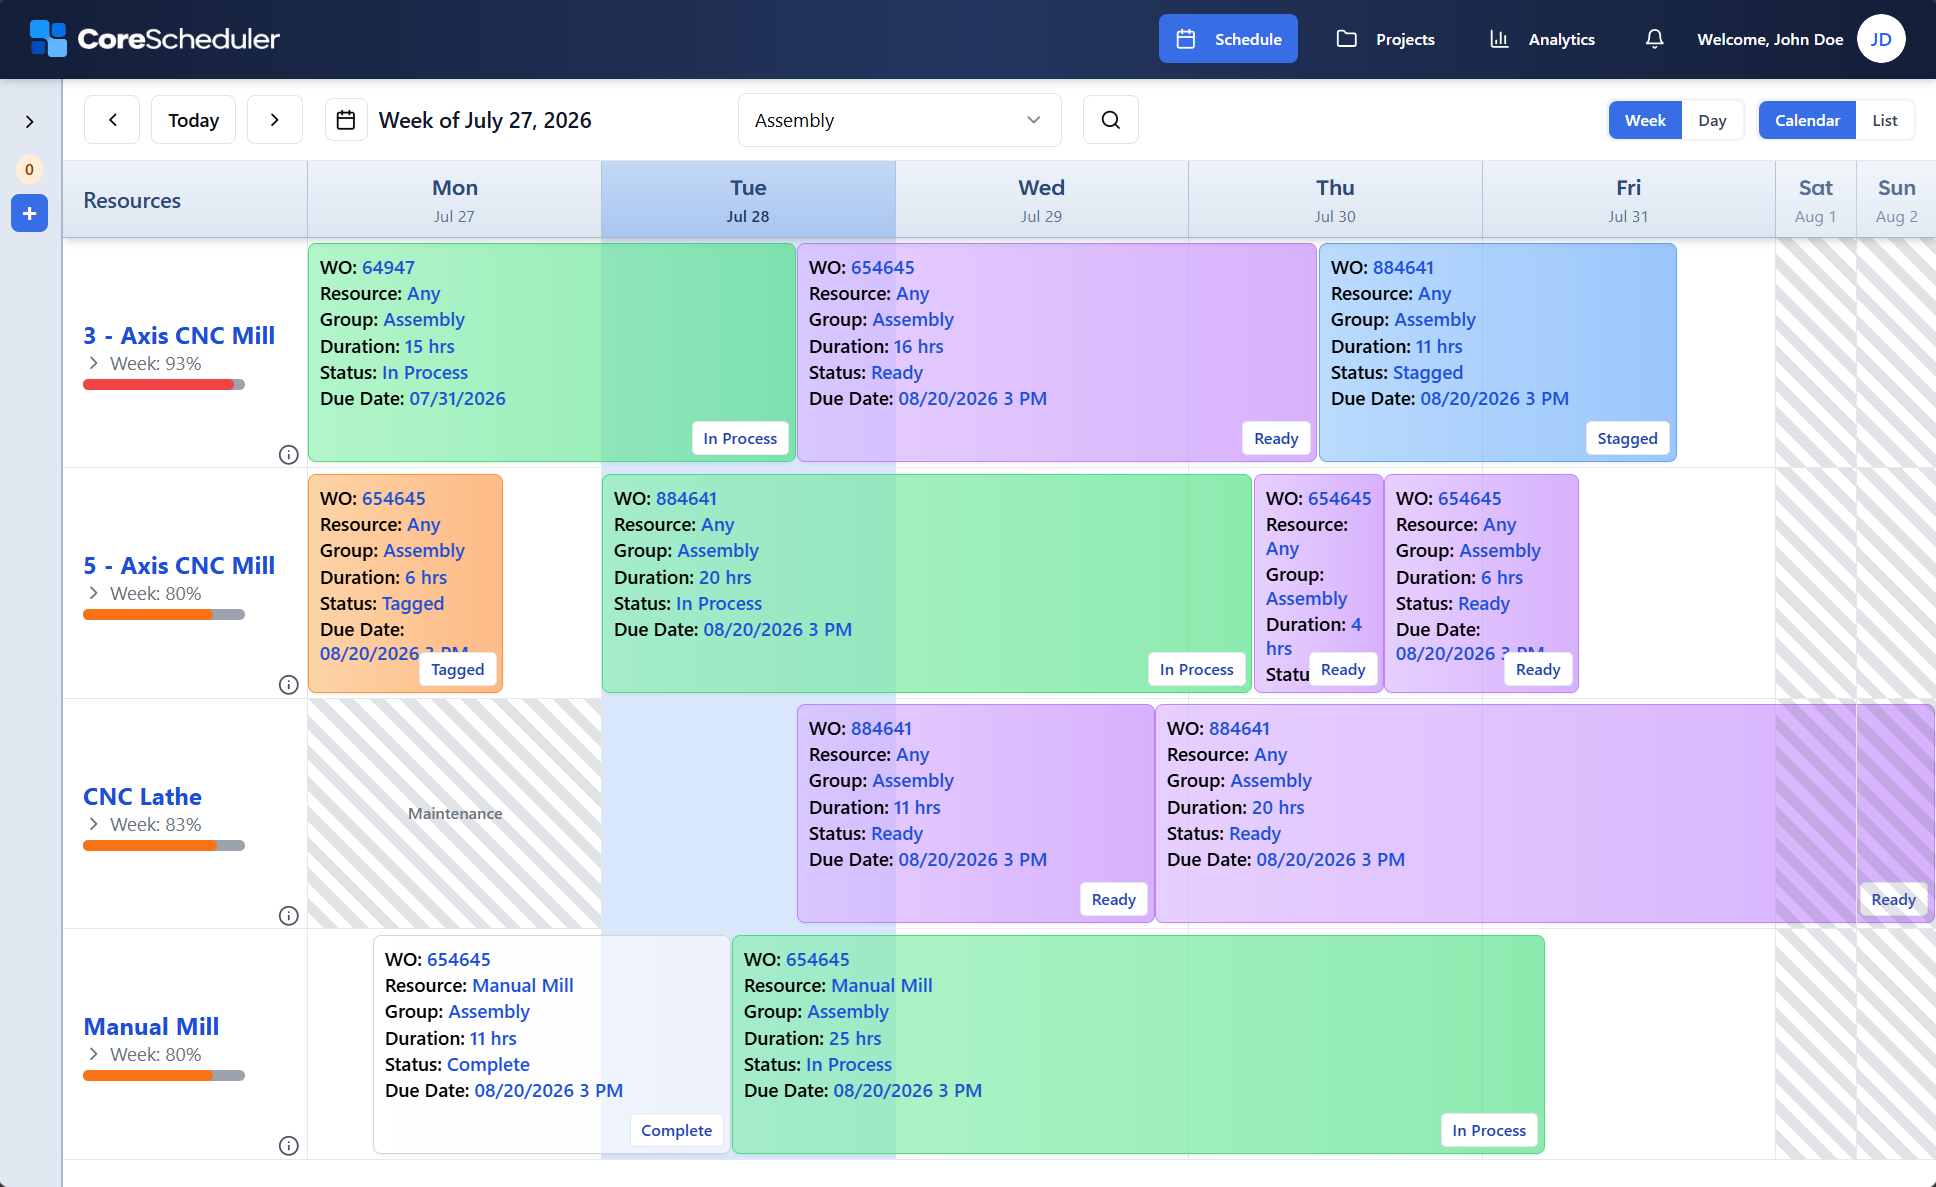This screenshot has height=1187, width=1936.
Task: Open the CNC Lathe resource link
Action: [142, 797]
